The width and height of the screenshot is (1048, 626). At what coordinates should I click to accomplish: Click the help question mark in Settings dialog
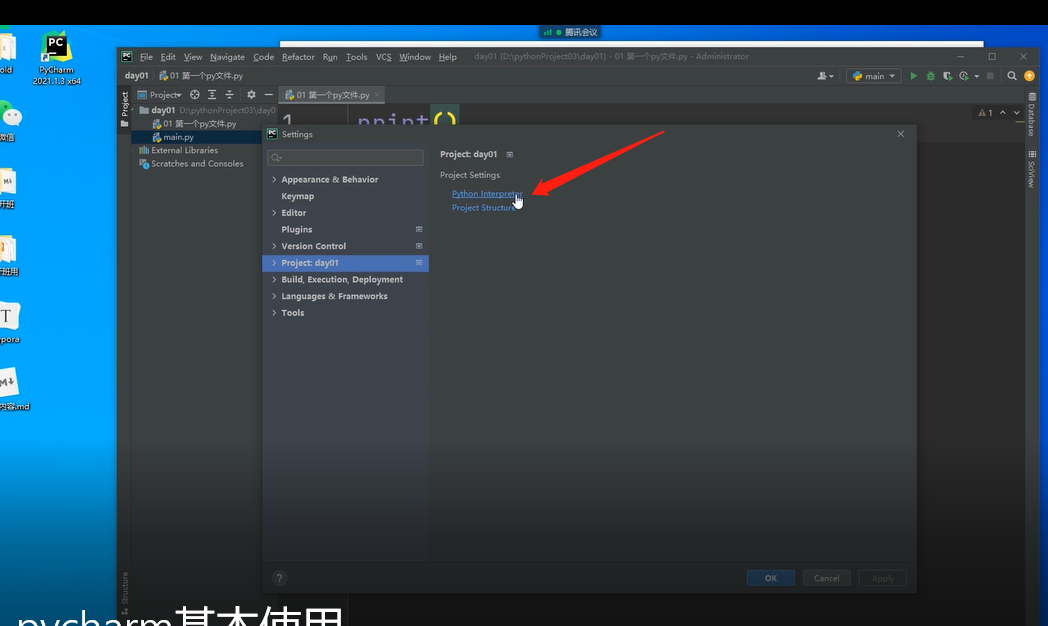click(279, 578)
